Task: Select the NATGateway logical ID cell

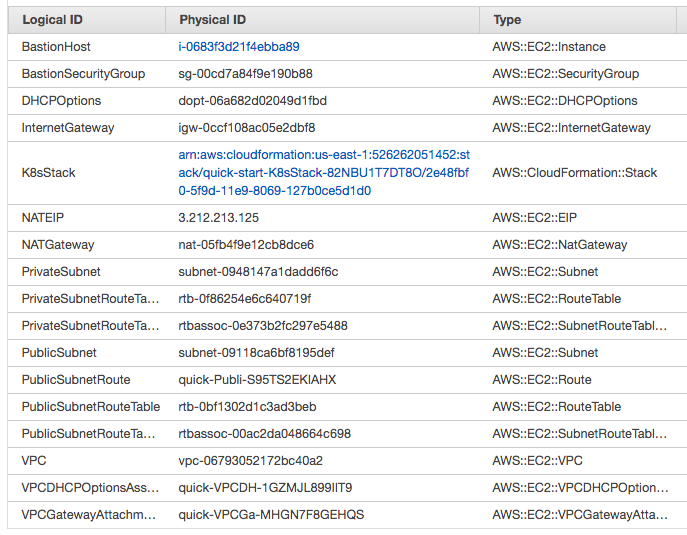Action: [58, 245]
